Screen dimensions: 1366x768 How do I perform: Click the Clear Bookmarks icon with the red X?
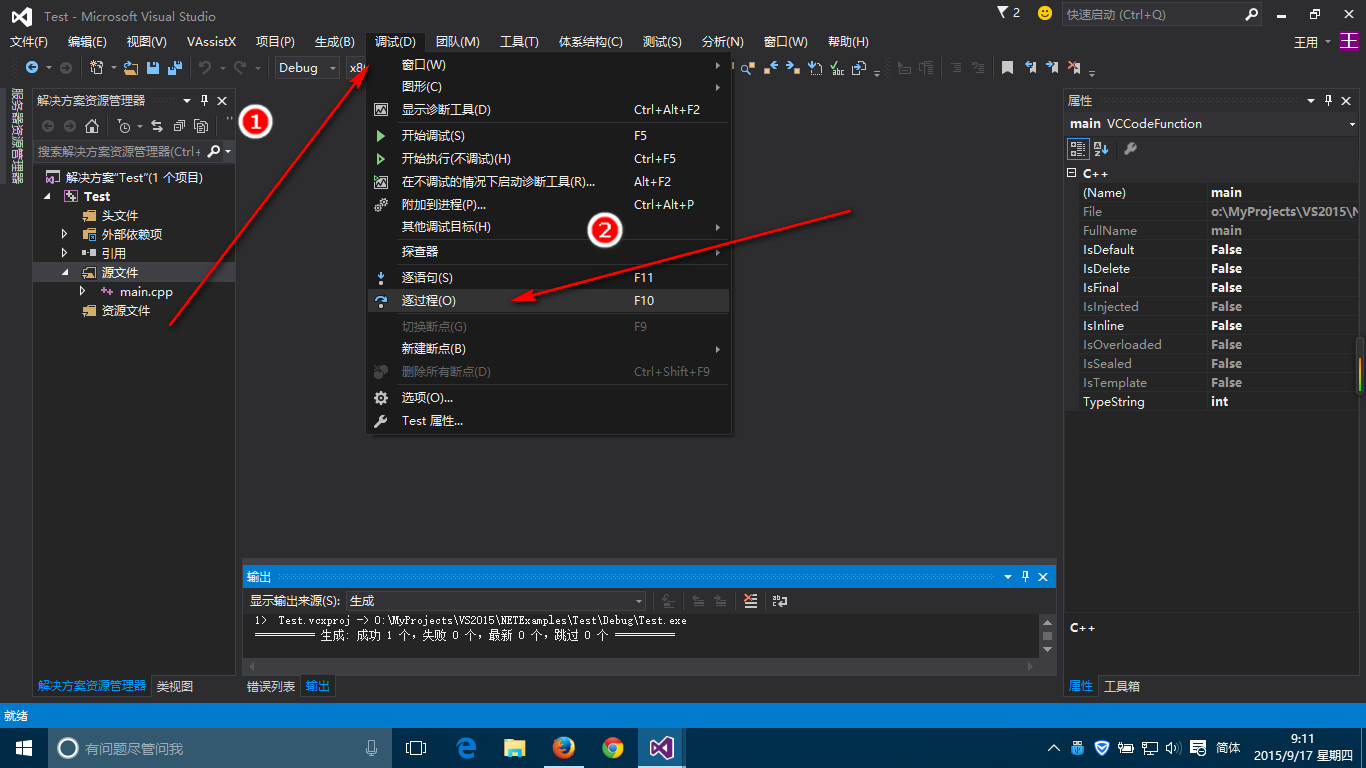tap(1074, 68)
